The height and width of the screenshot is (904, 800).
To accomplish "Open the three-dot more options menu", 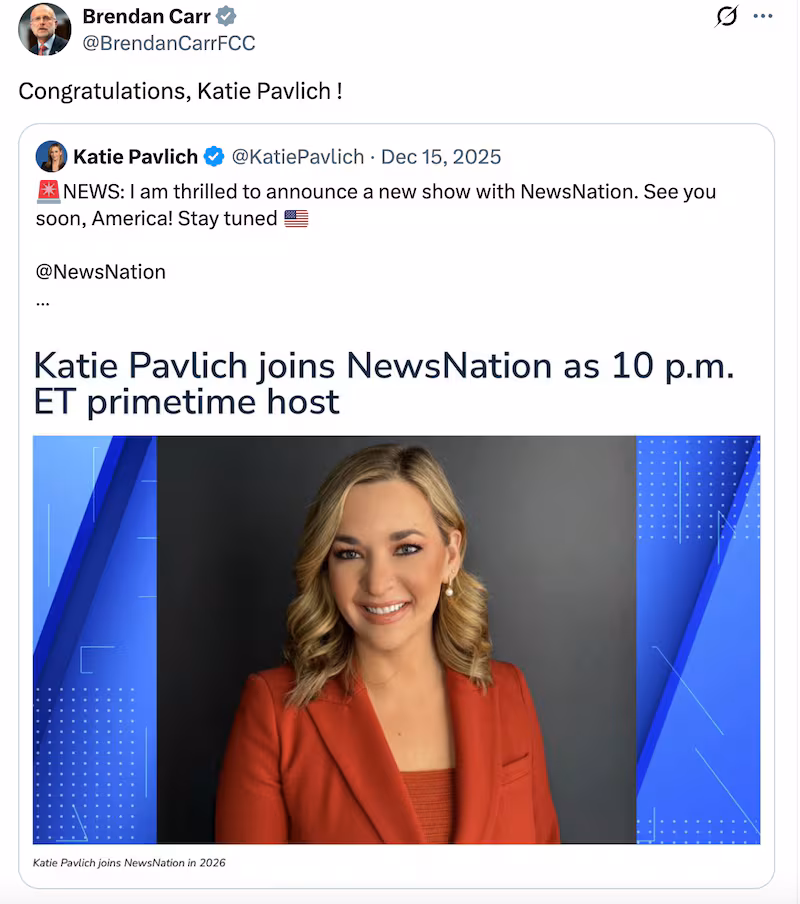I will click(763, 16).
